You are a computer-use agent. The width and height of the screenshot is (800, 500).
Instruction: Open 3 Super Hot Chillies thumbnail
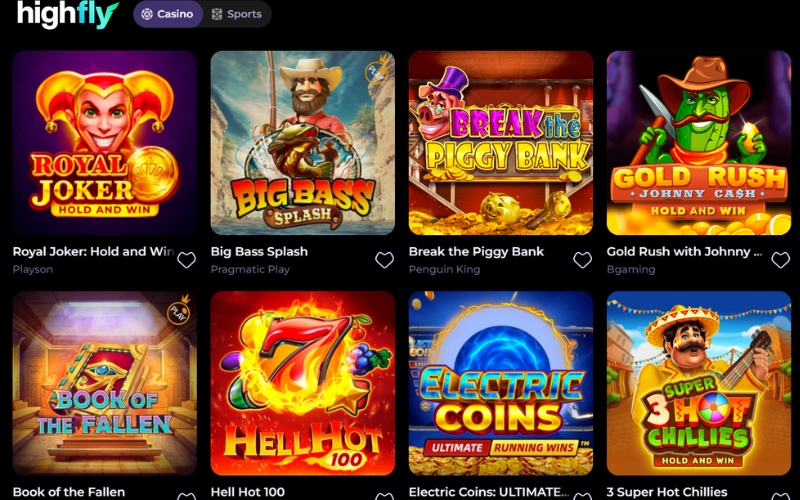click(698, 383)
